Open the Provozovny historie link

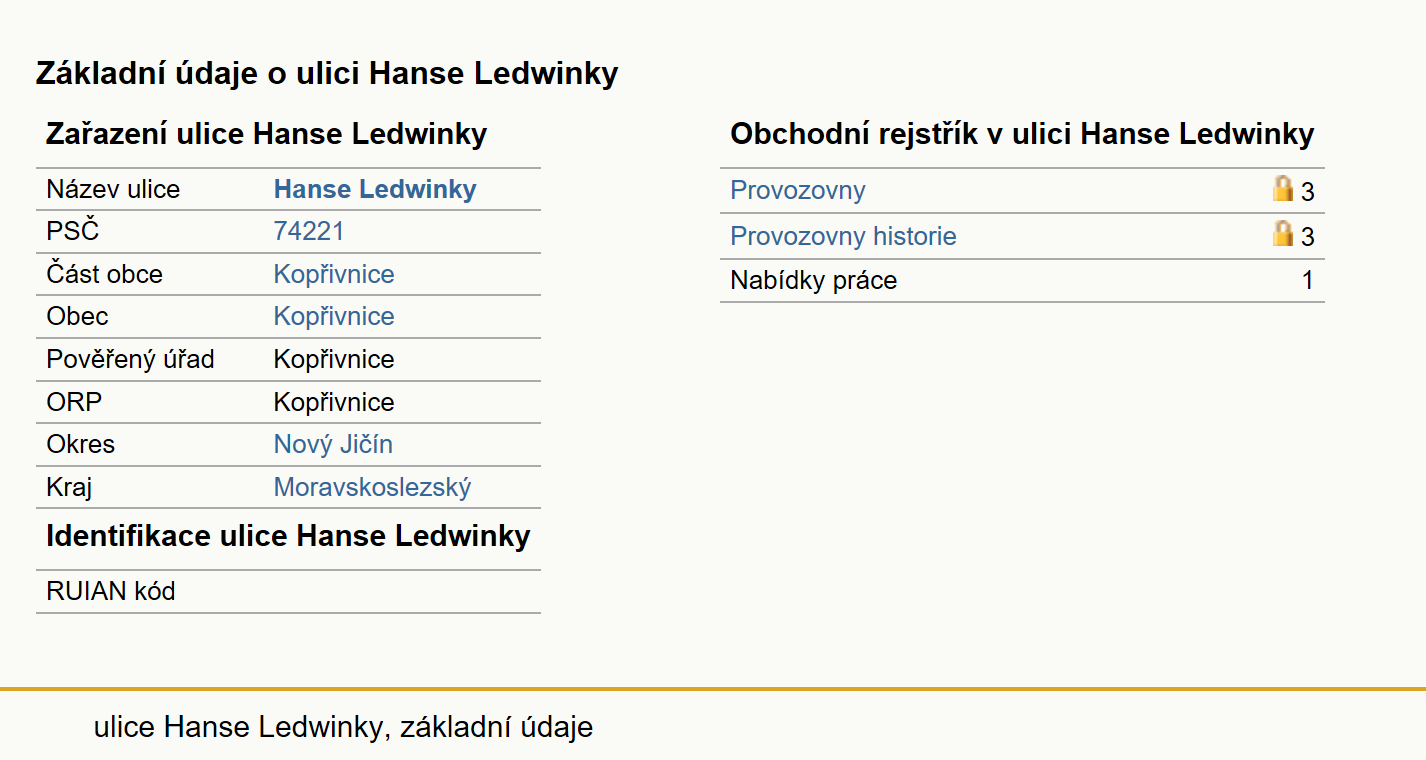click(x=843, y=236)
